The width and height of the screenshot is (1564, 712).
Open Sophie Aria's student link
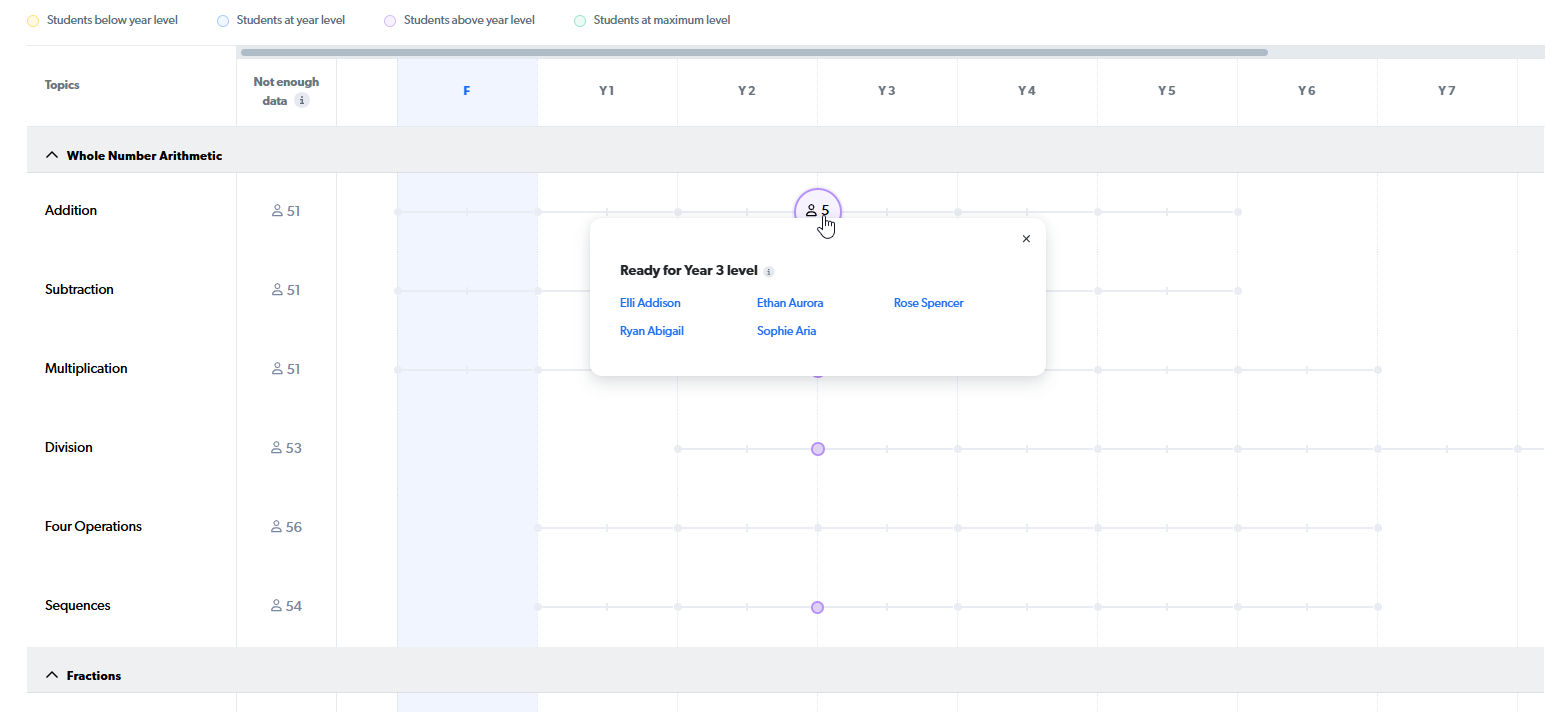point(786,331)
